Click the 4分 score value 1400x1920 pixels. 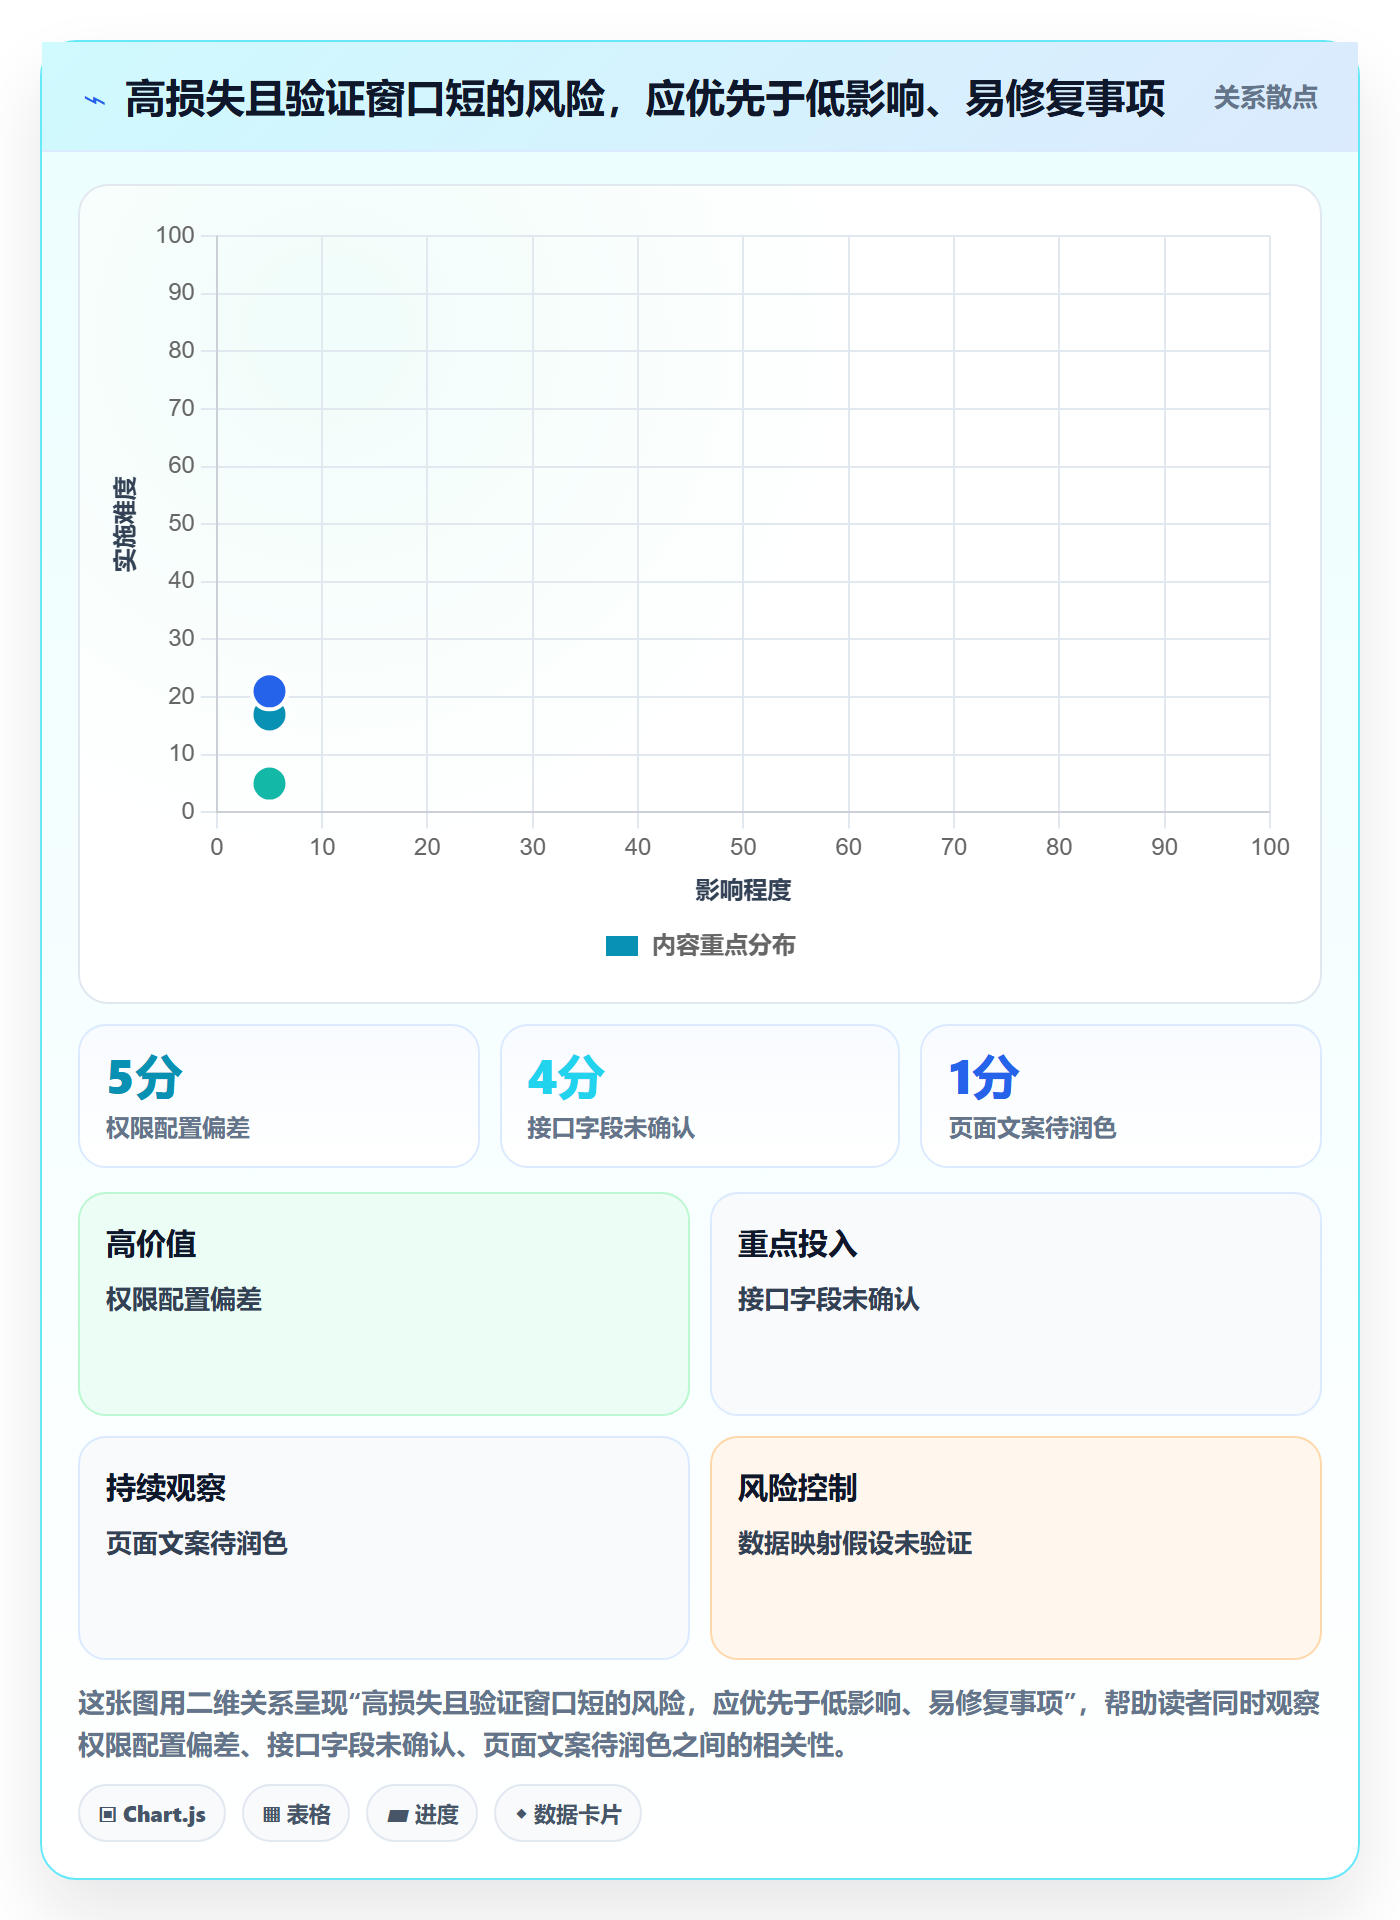coord(566,1078)
